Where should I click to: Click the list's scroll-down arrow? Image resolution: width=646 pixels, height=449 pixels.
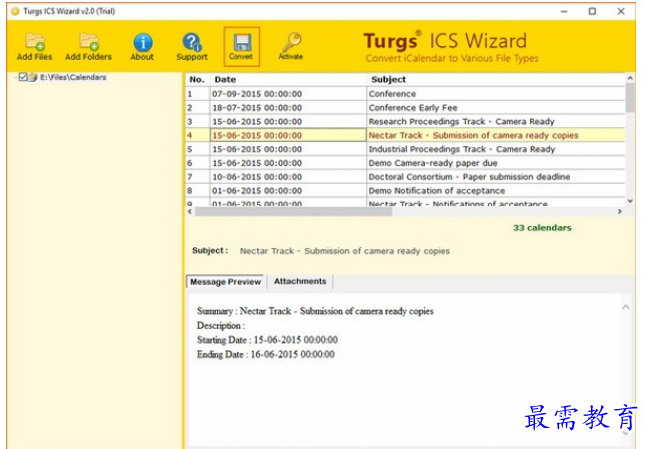click(x=630, y=201)
